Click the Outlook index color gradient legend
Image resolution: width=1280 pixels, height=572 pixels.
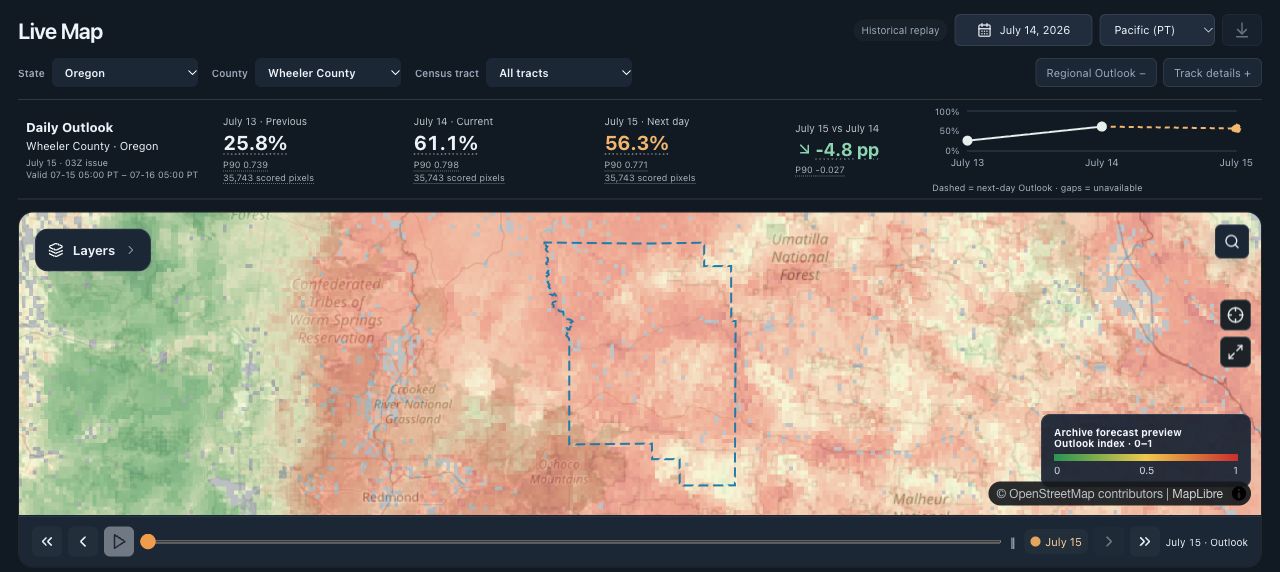click(1145, 457)
